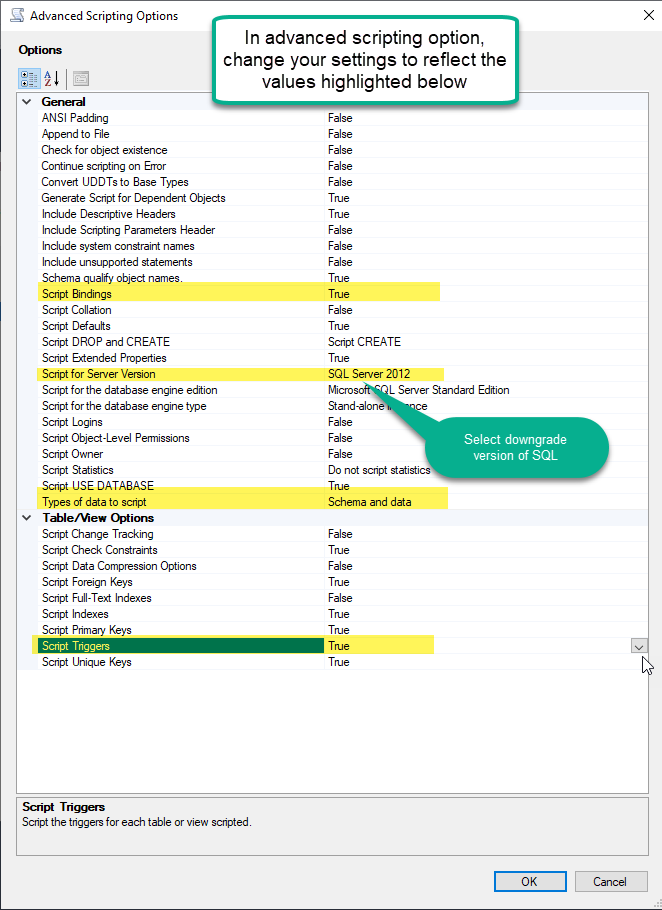Select the Script Unique Keys row

tap(86, 662)
